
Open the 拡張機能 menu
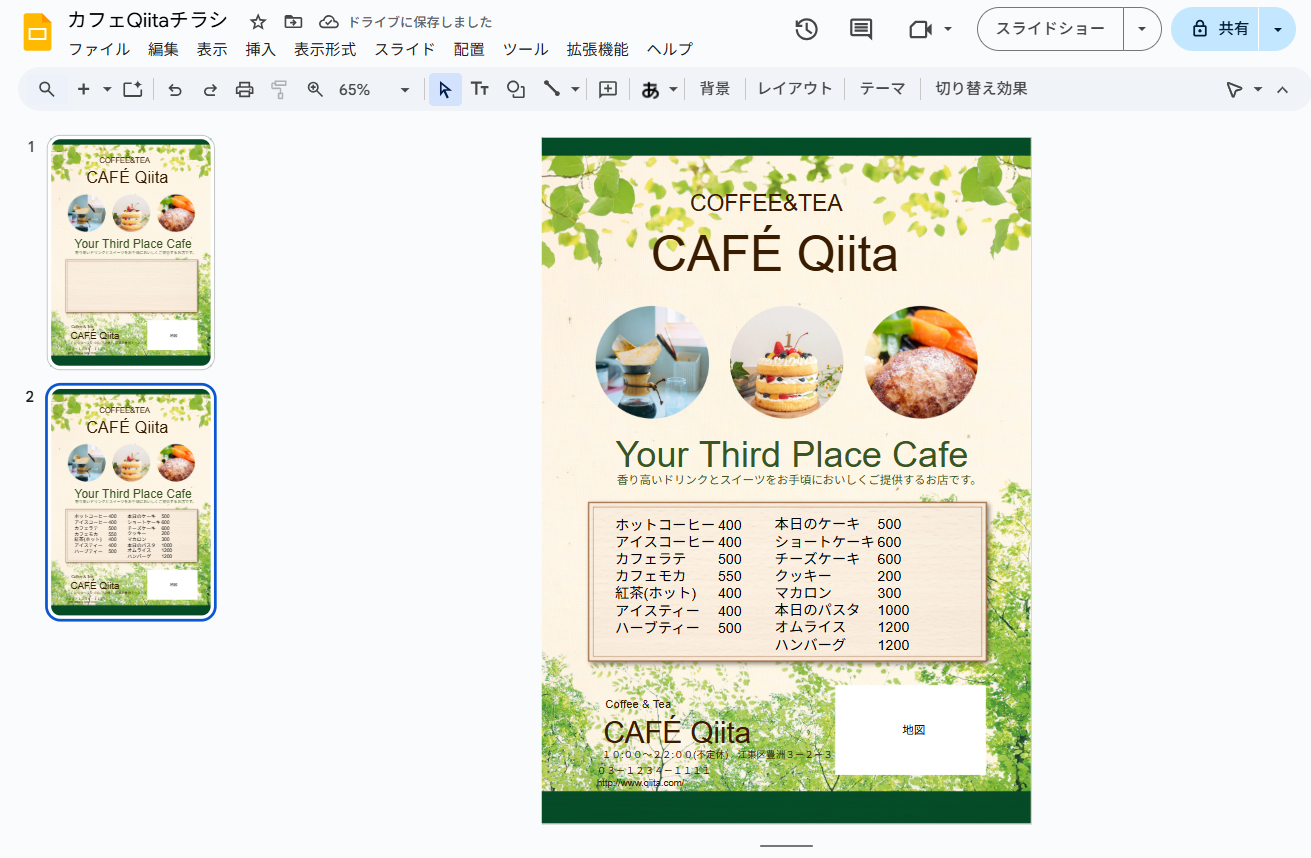(x=598, y=49)
